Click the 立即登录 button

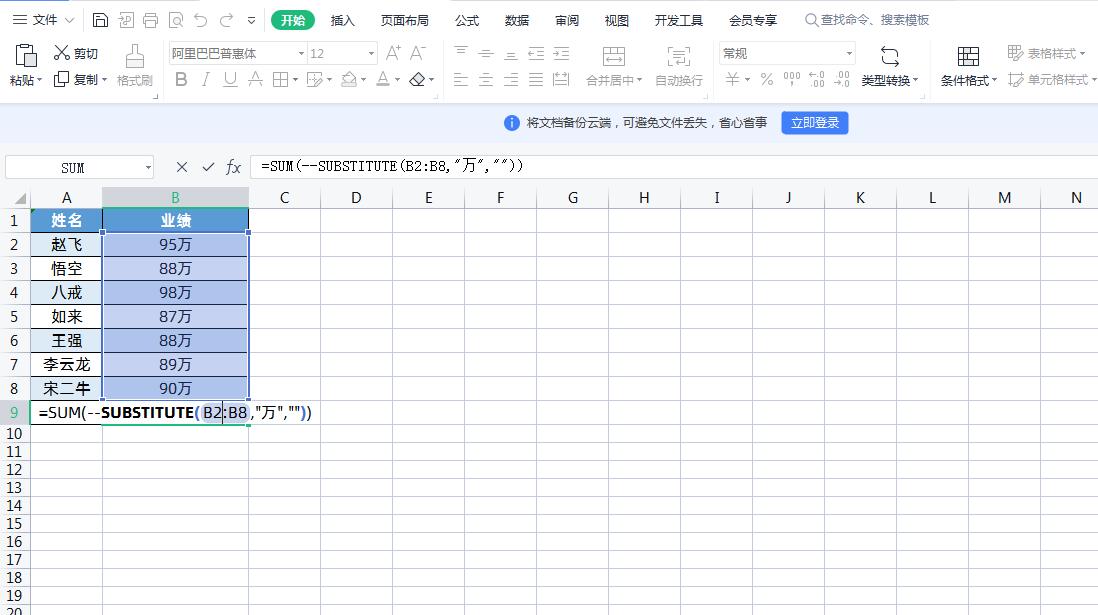pyautogui.click(x=815, y=123)
